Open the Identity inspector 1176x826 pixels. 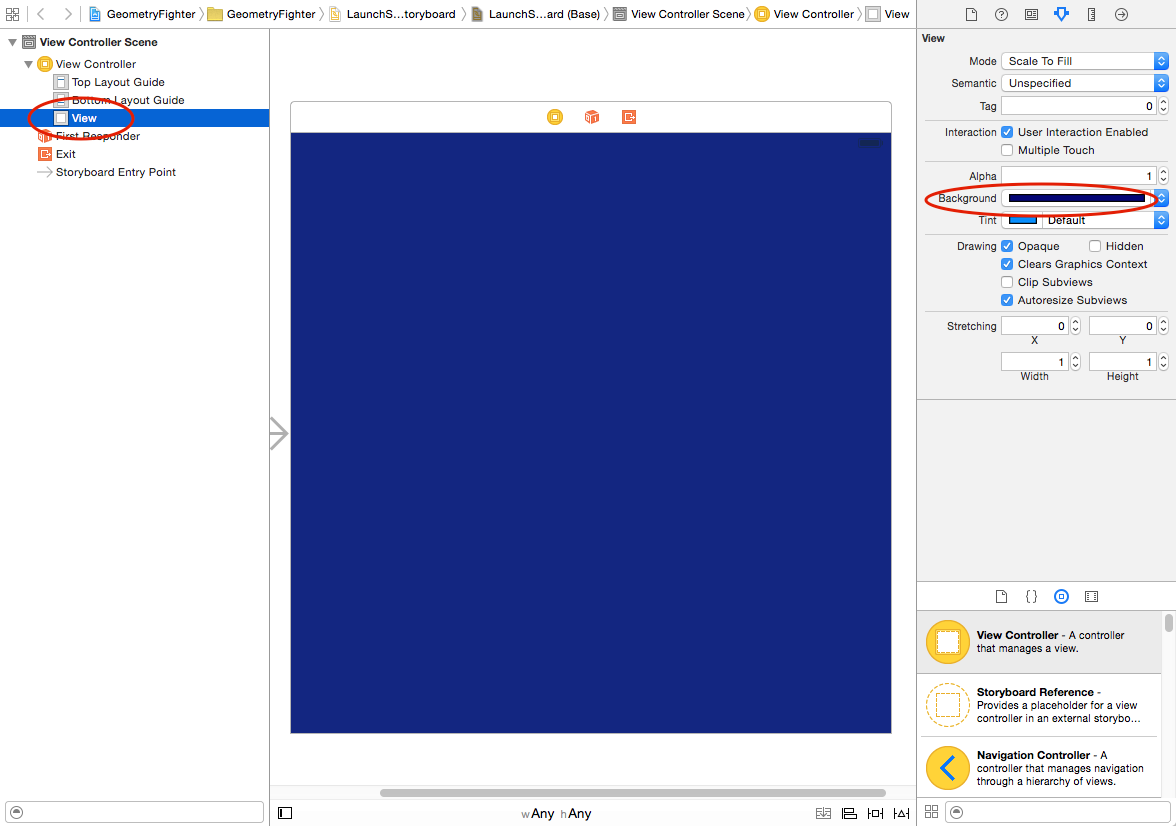tap(1031, 14)
